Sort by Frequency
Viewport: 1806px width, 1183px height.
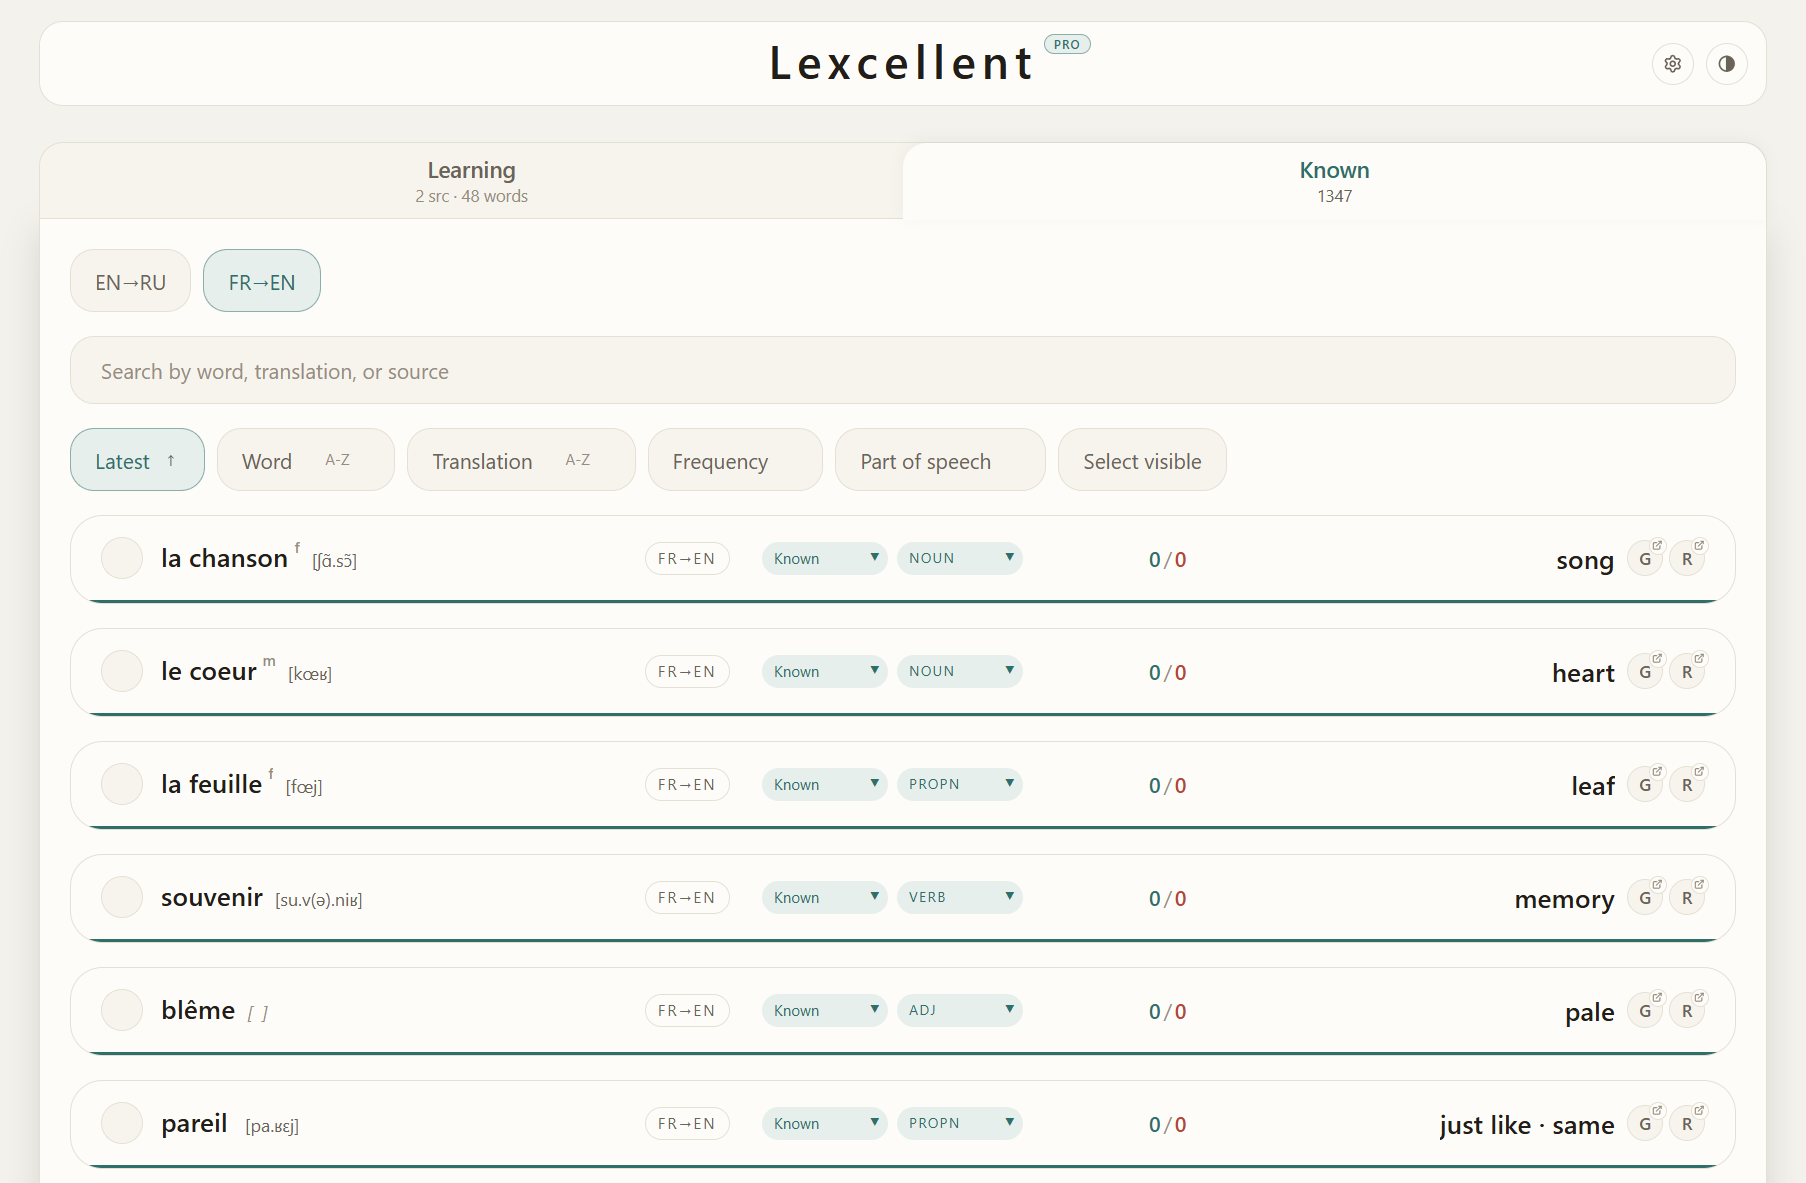click(x=735, y=460)
